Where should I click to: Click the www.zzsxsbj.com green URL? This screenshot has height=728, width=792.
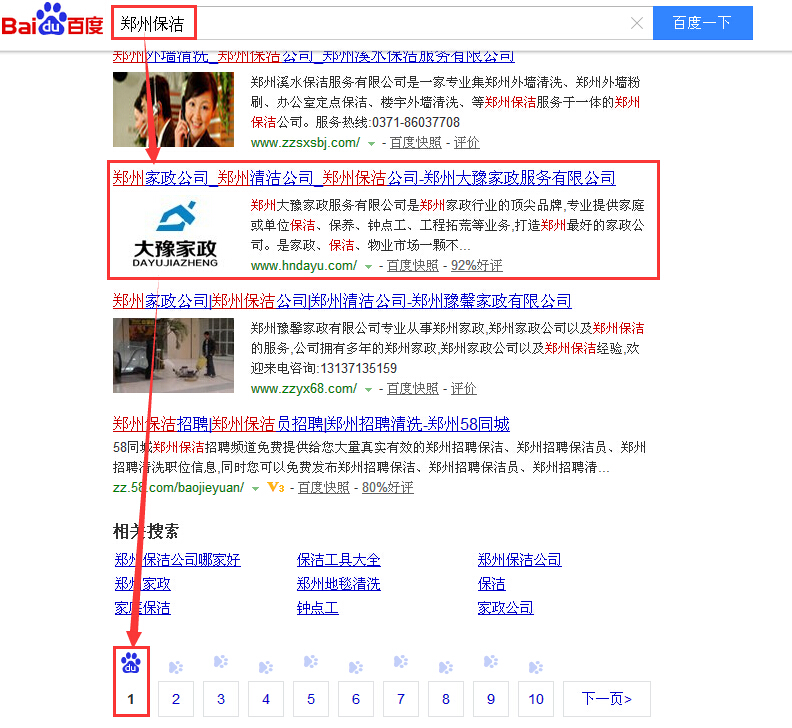(306, 143)
